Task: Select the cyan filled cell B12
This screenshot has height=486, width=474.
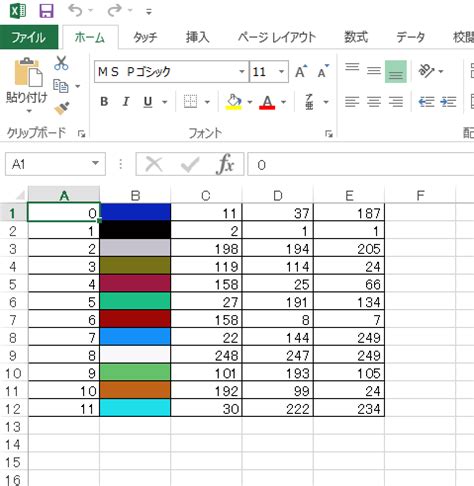Action: (x=135, y=408)
